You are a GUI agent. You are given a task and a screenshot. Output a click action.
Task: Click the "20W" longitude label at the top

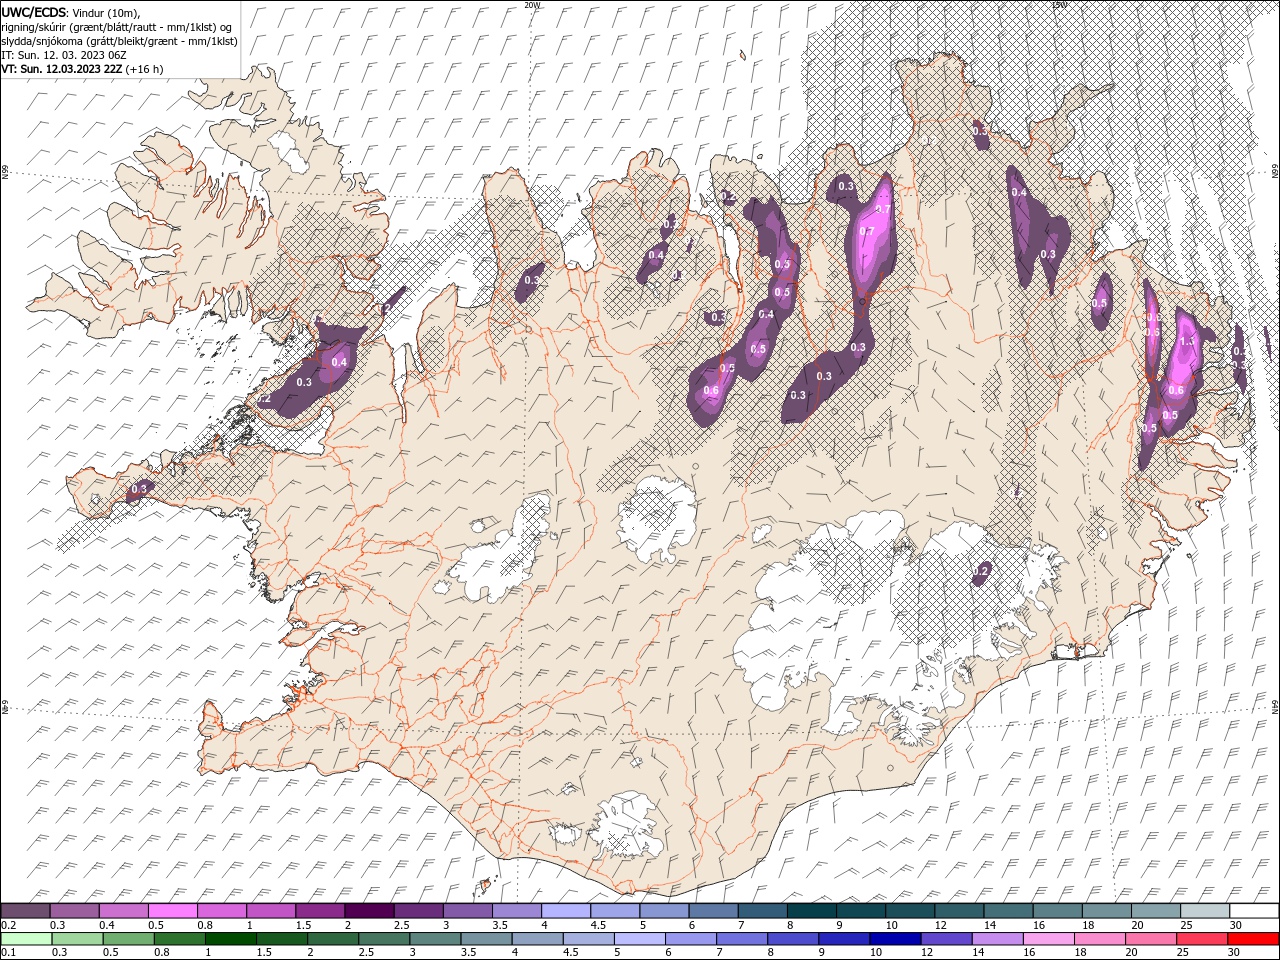[x=532, y=5]
